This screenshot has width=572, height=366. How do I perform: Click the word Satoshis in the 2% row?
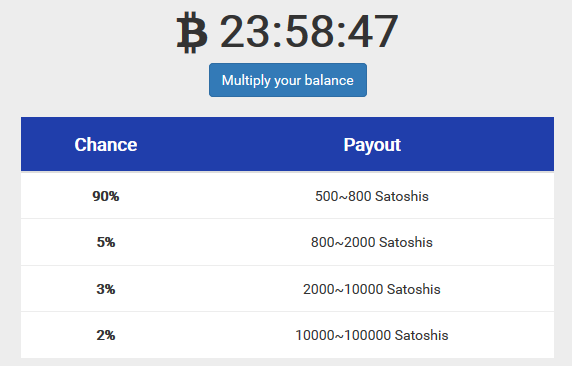(x=421, y=335)
